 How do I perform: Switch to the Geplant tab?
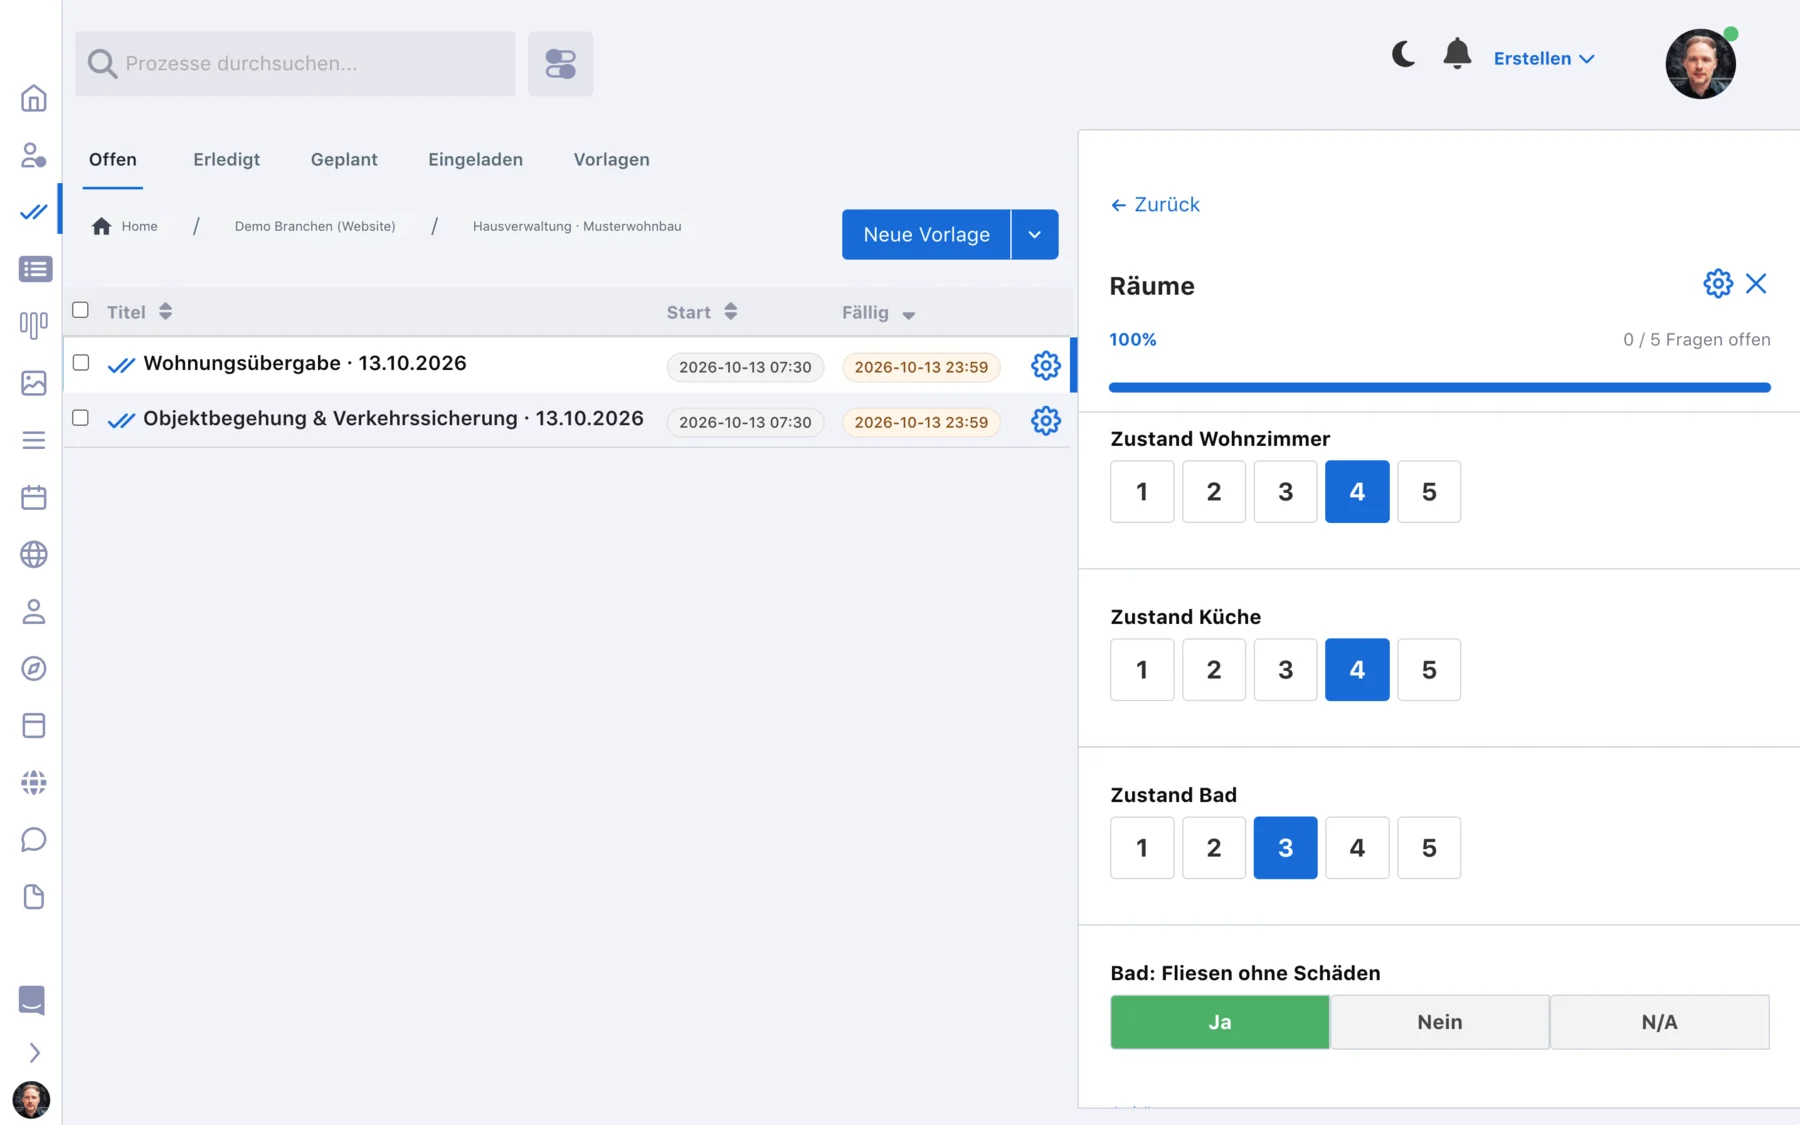click(344, 159)
